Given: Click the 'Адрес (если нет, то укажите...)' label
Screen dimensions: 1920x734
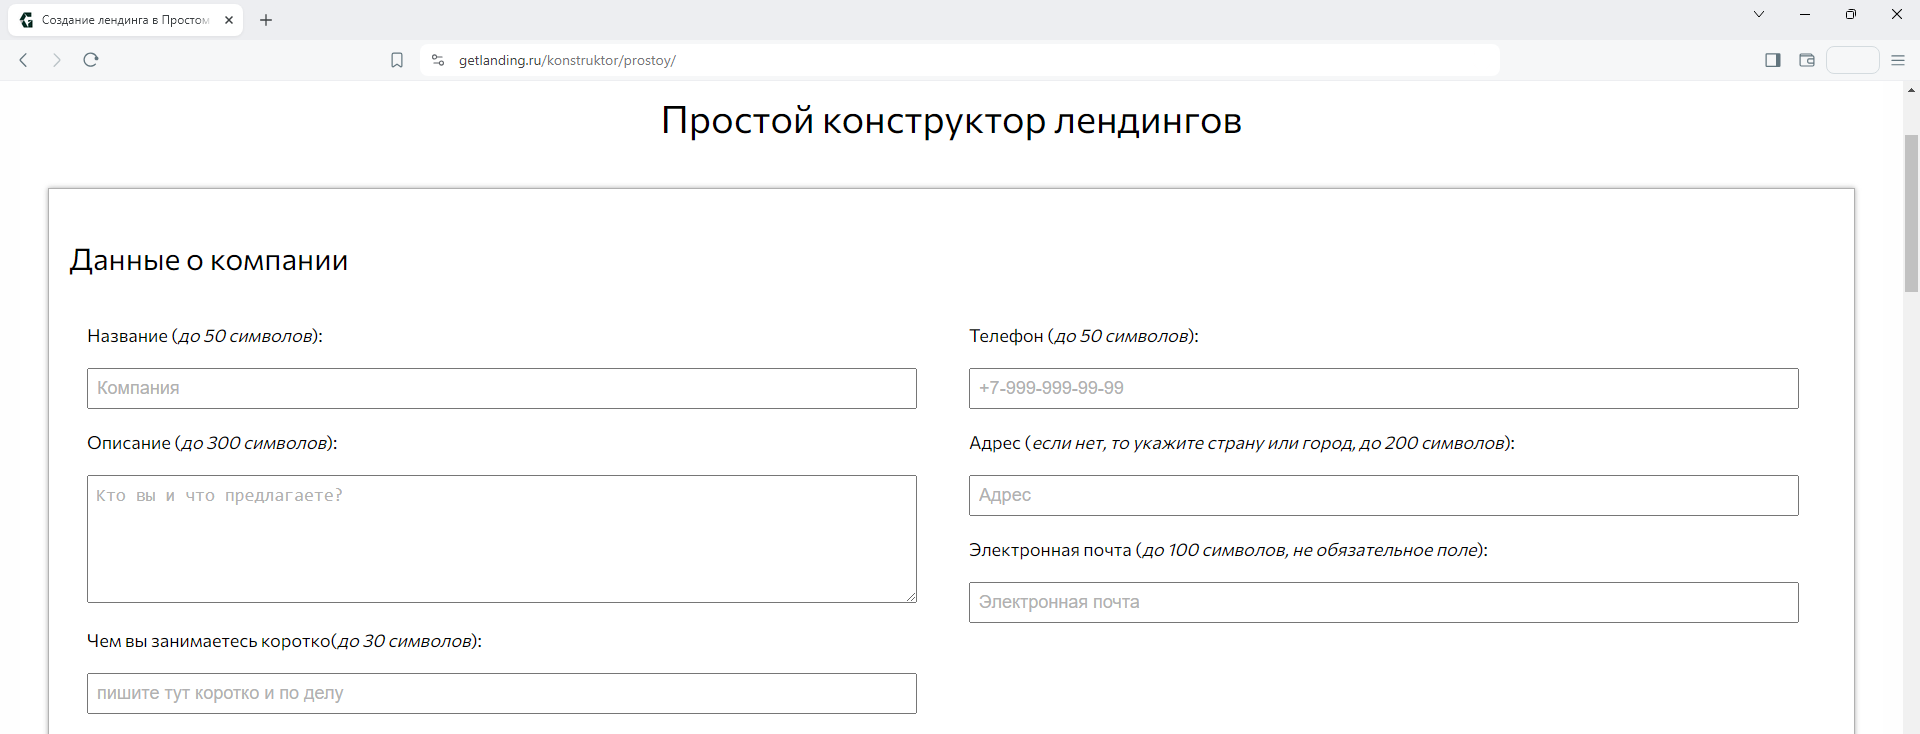Looking at the screenshot, I should [1242, 443].
